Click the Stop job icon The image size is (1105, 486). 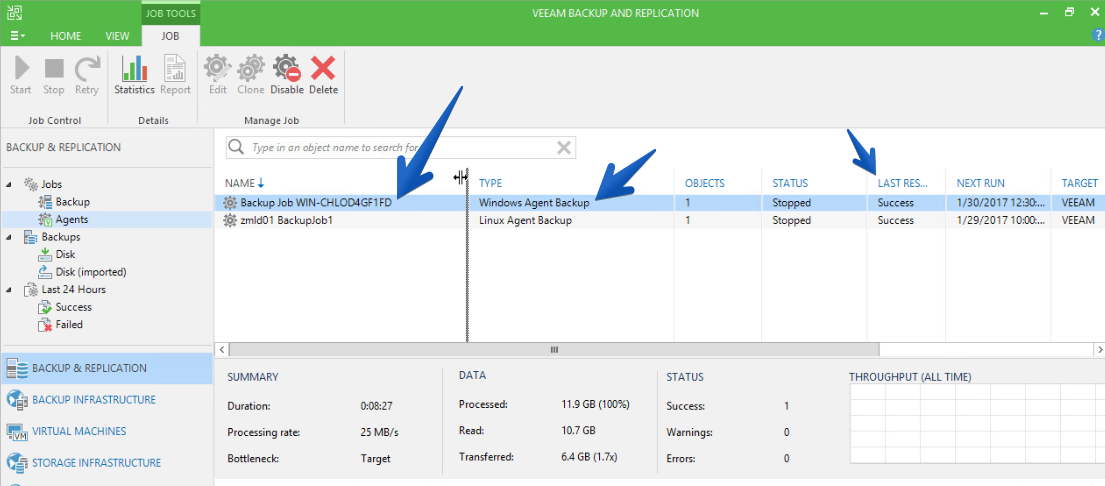point(54,76)
